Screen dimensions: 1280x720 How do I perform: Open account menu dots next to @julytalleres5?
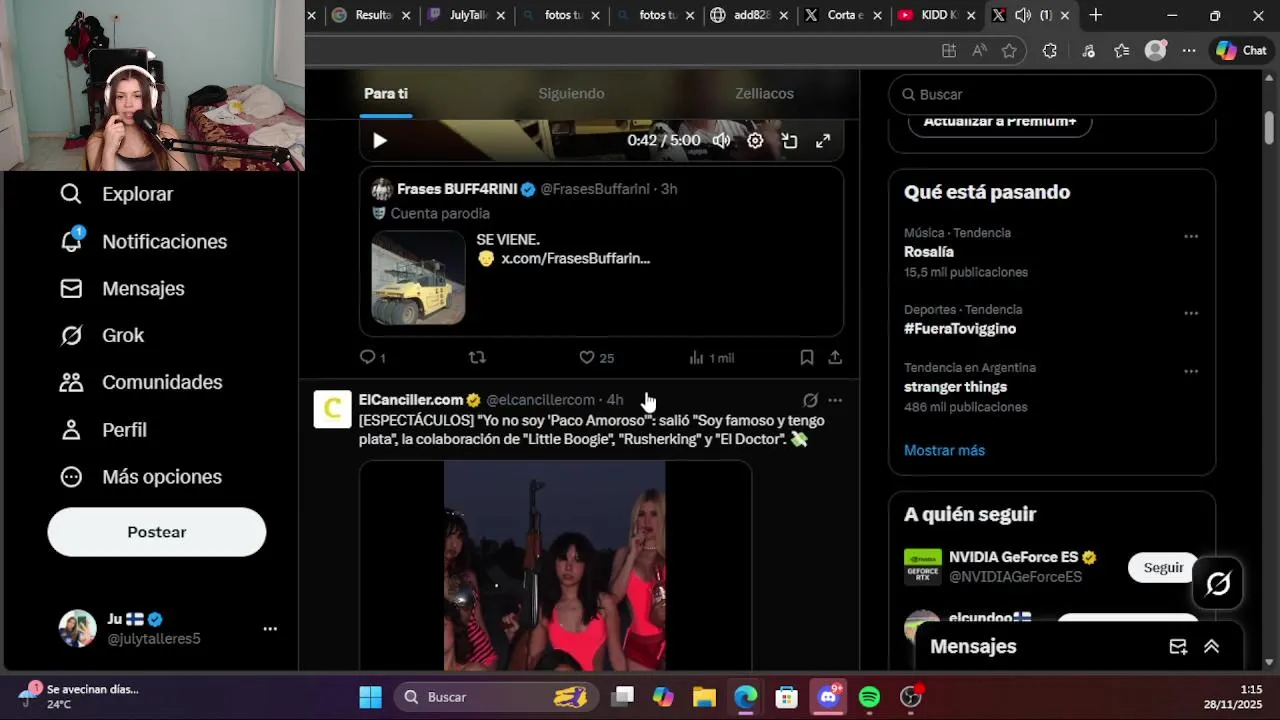[270, 629]
